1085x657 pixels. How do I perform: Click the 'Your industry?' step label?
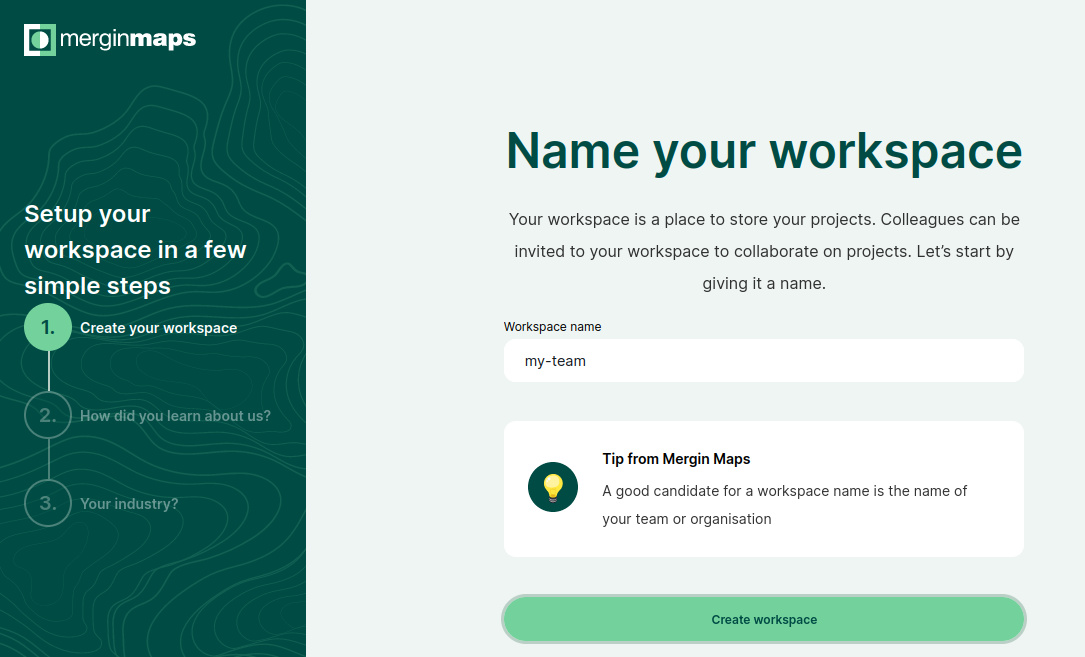point(129,504)
